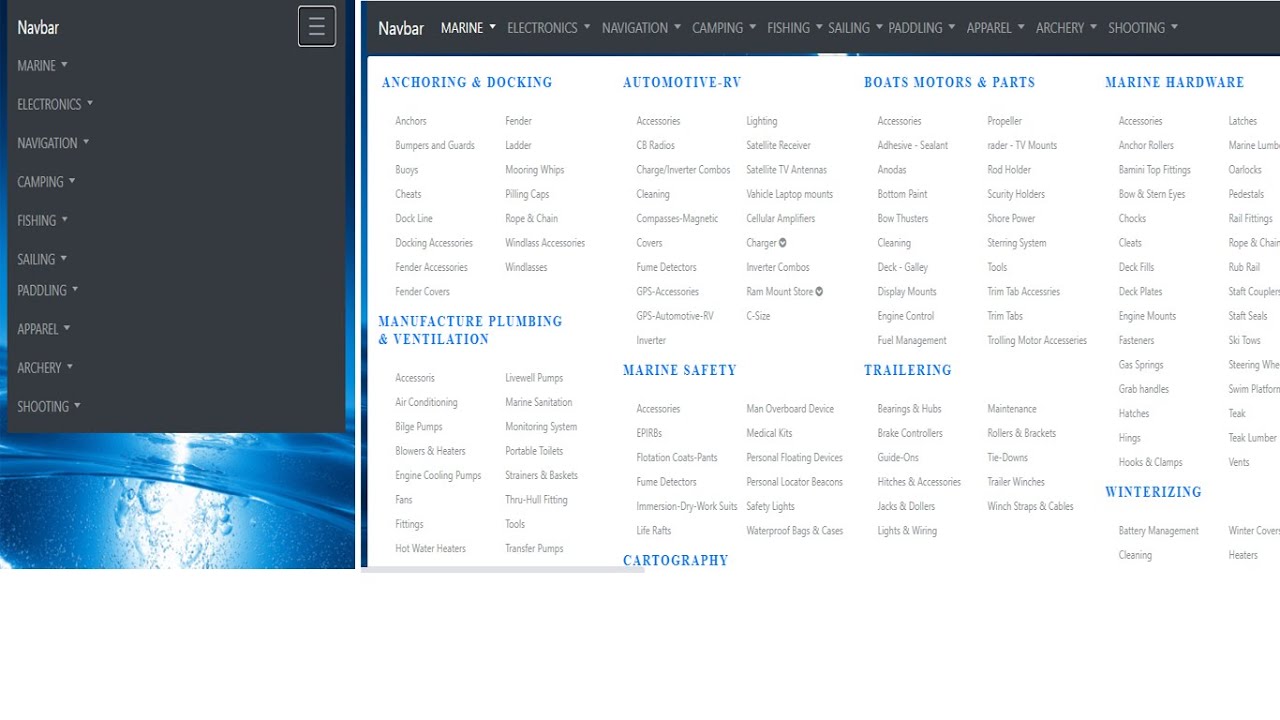
Task: Click the ANCHORING & DOCKING heading
Action: coord(467,82)
